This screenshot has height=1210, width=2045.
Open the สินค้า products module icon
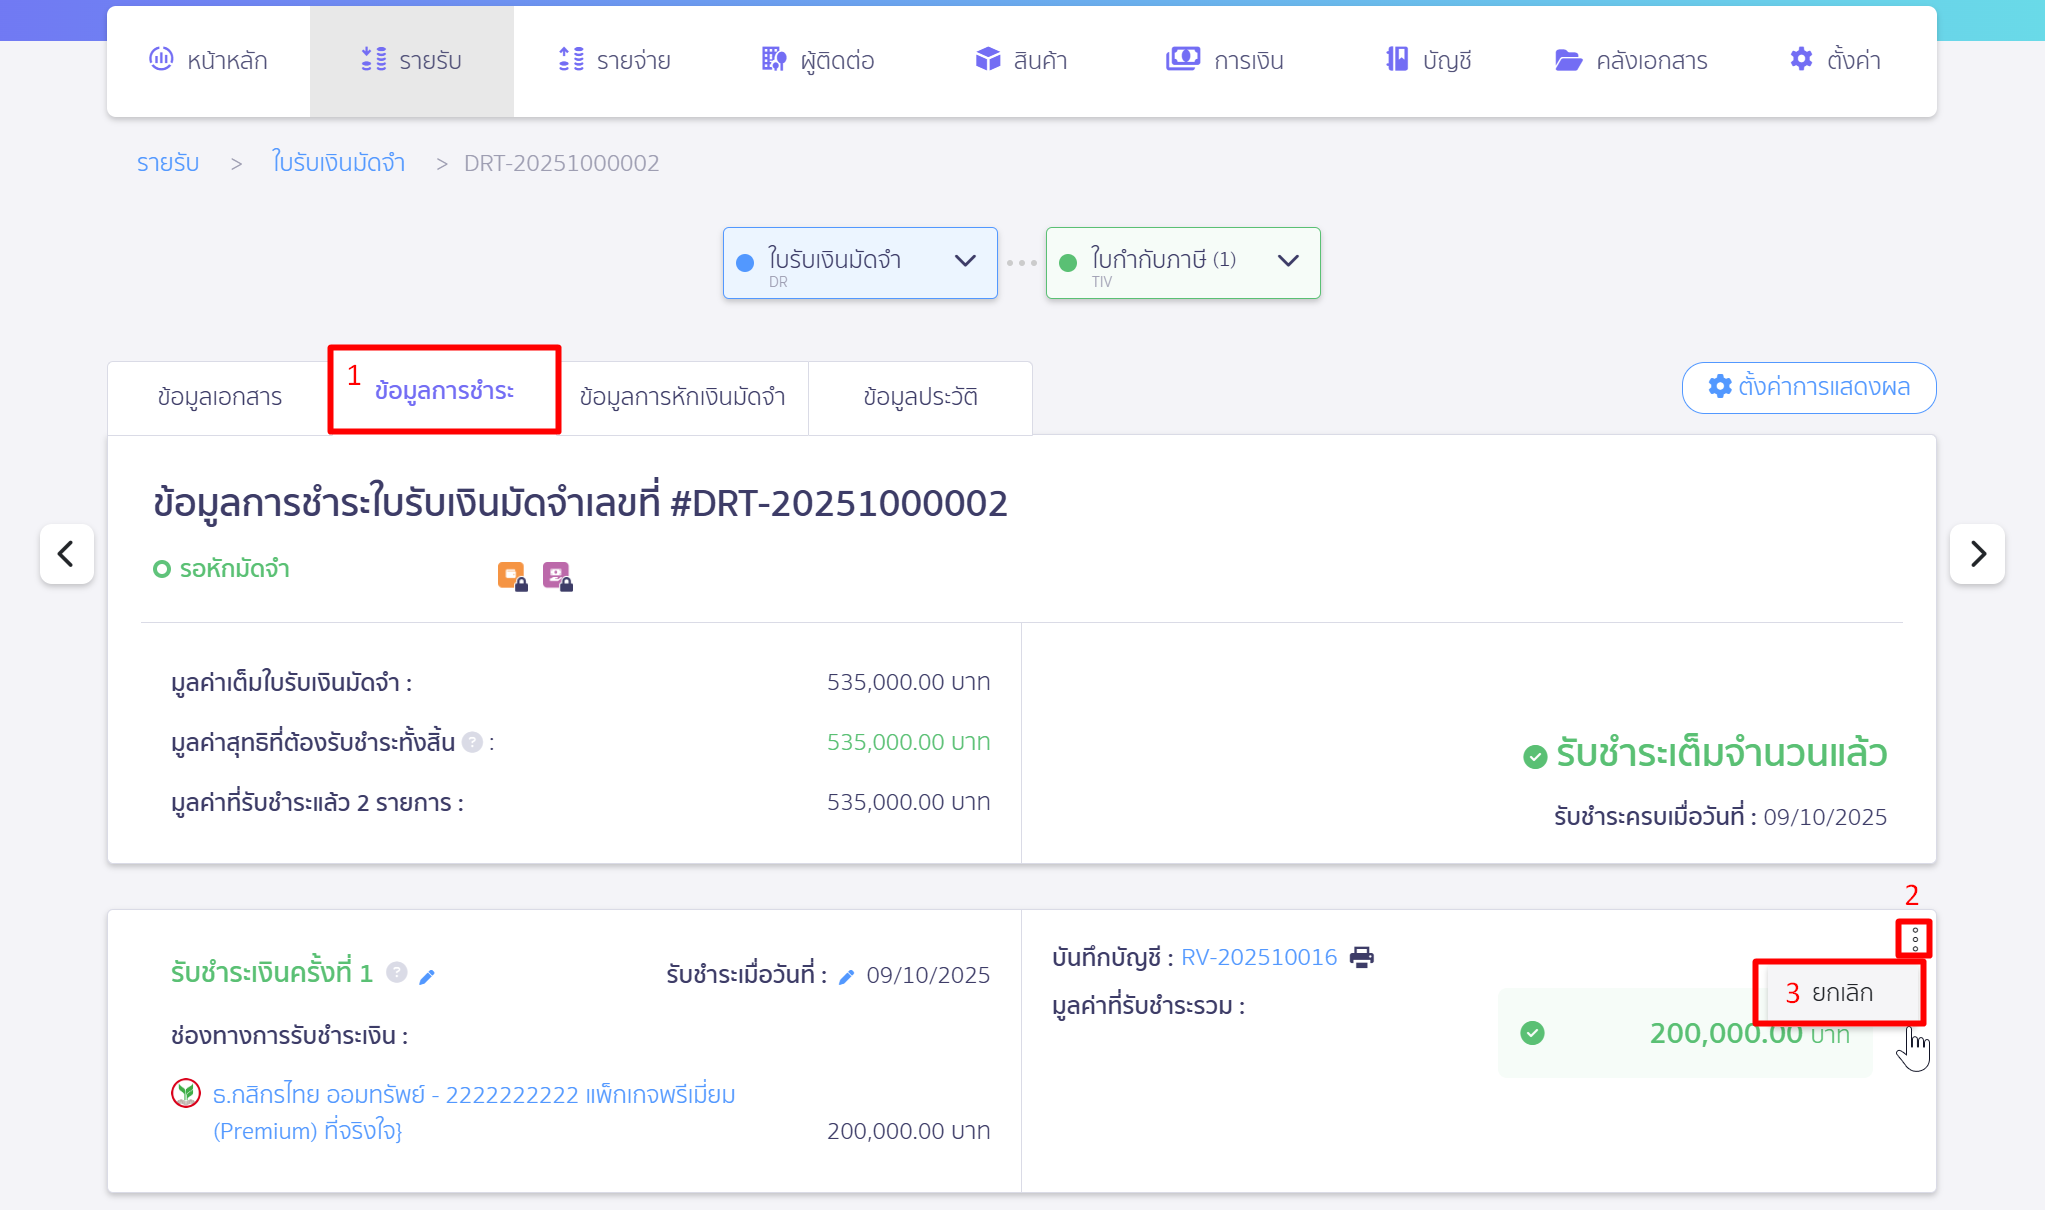(989, 59)
